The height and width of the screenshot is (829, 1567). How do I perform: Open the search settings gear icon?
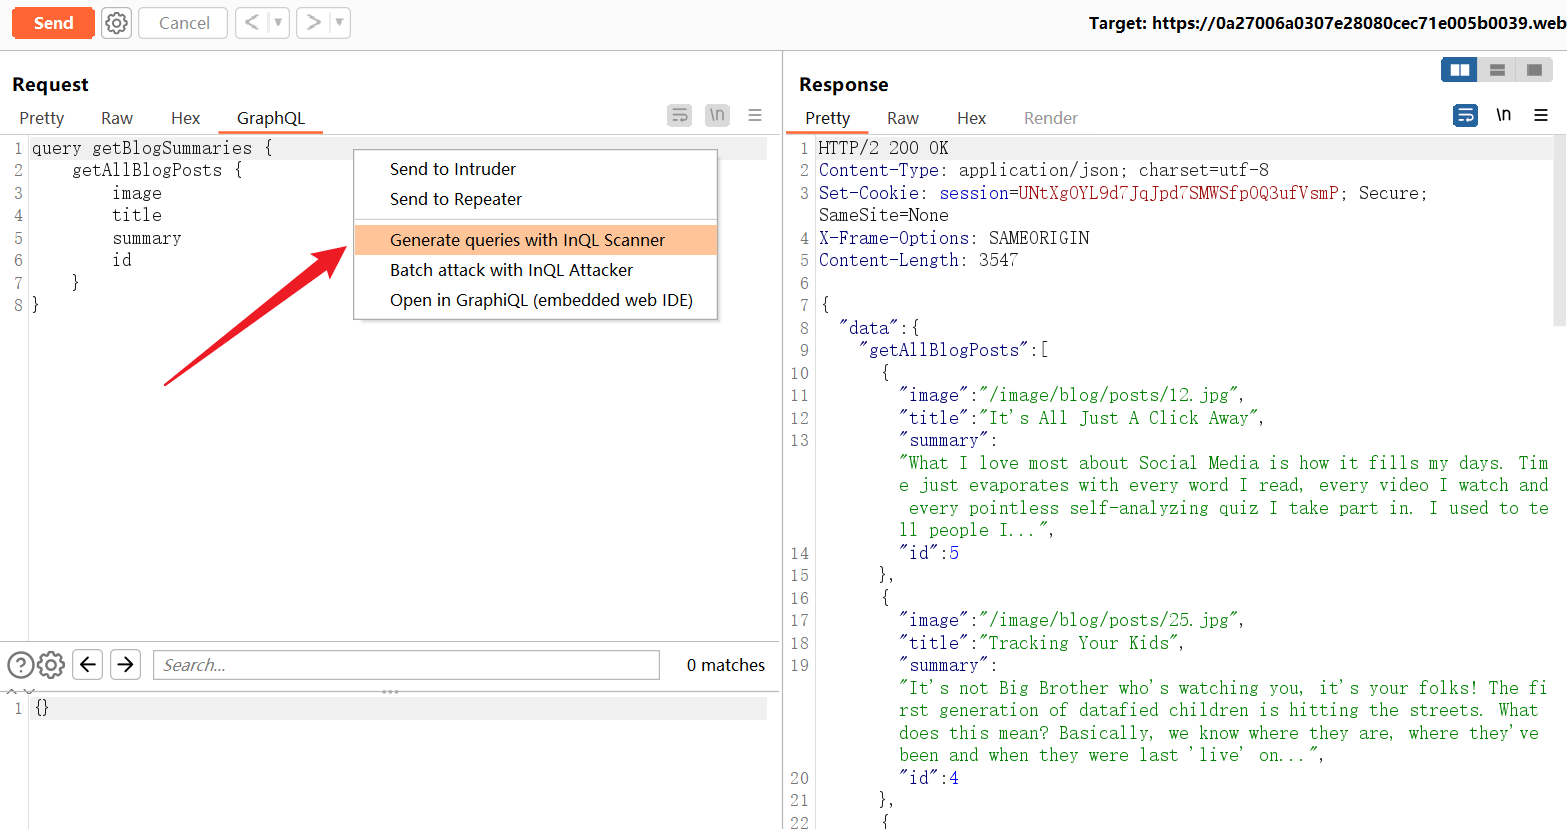(51, 665)
